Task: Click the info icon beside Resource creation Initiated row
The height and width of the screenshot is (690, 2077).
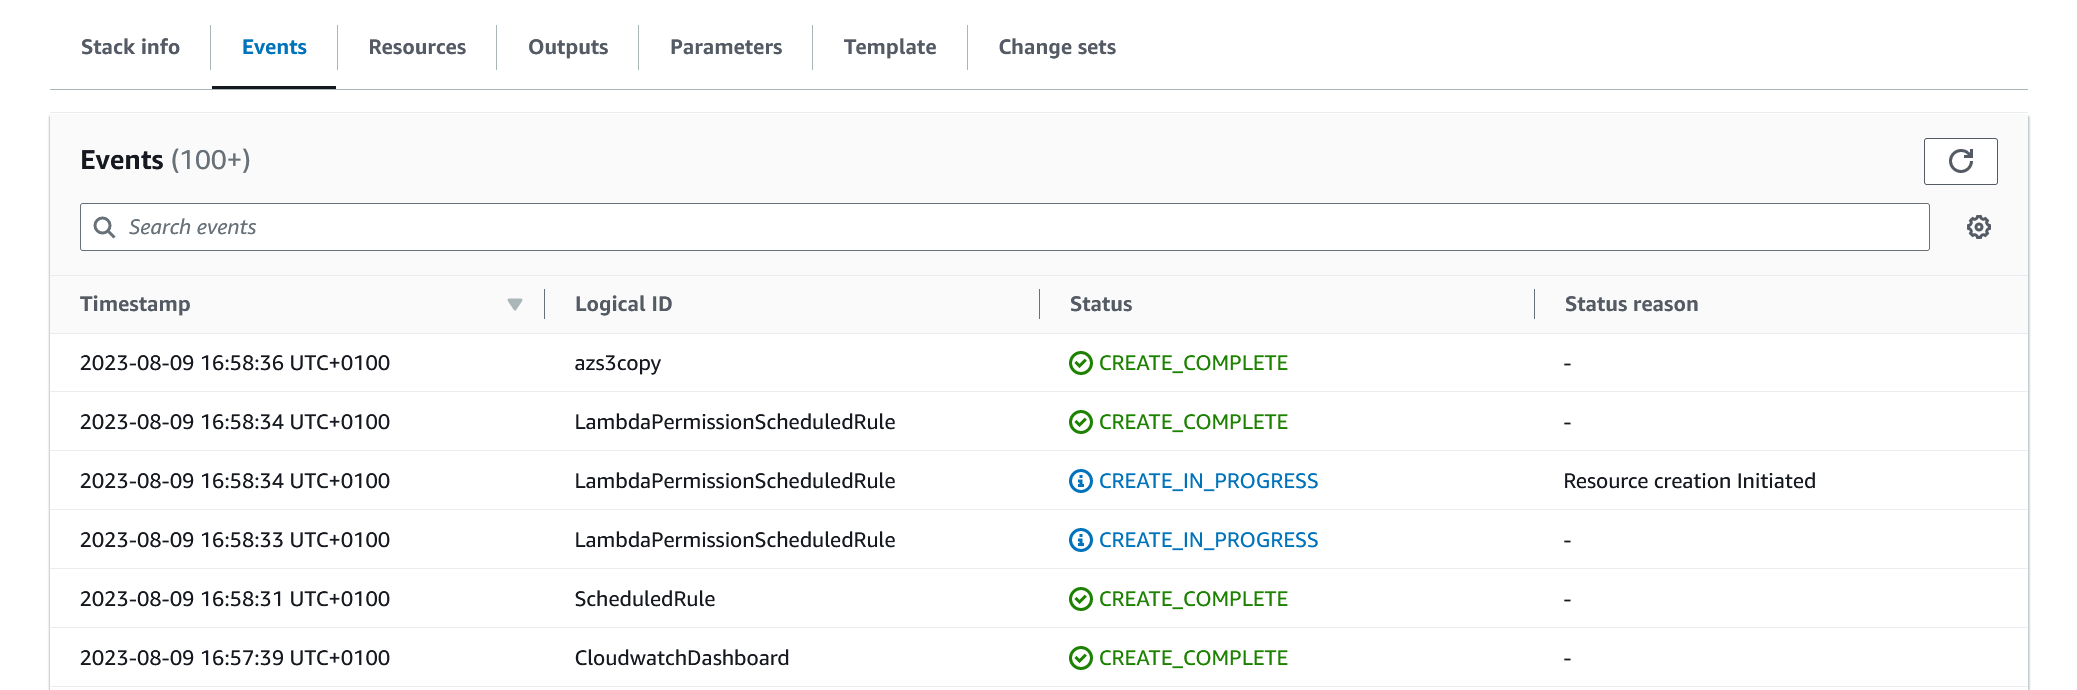Action: pyautogui.click(x=1080, y=481)
